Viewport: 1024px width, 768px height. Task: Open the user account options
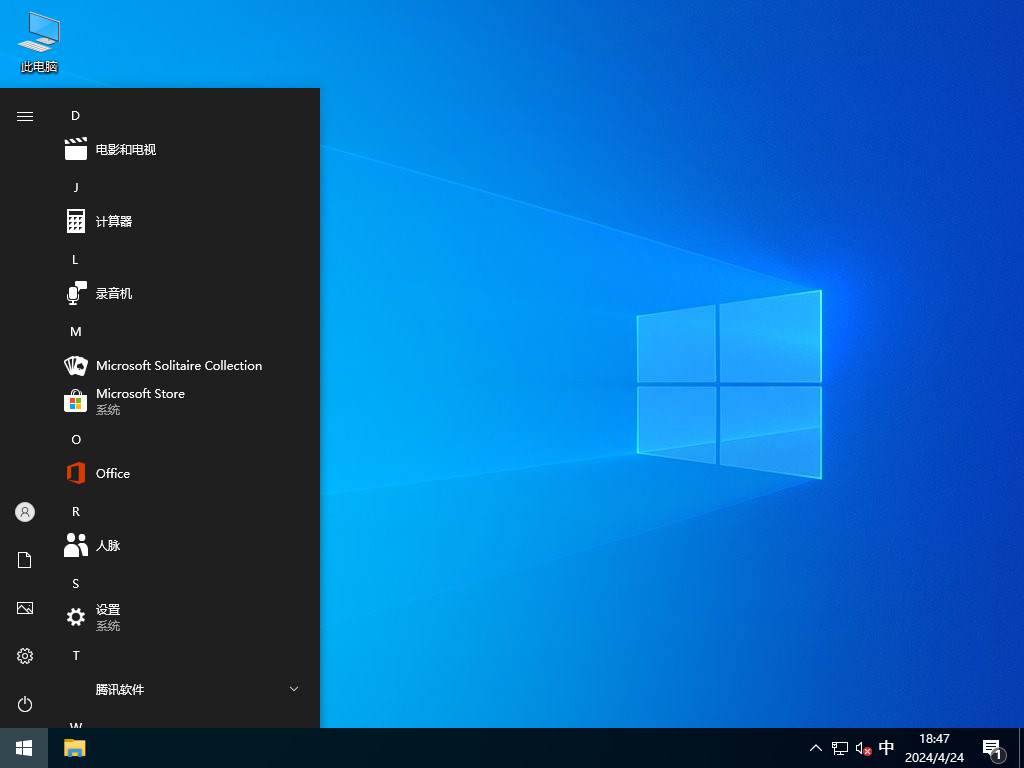(24, 511)
